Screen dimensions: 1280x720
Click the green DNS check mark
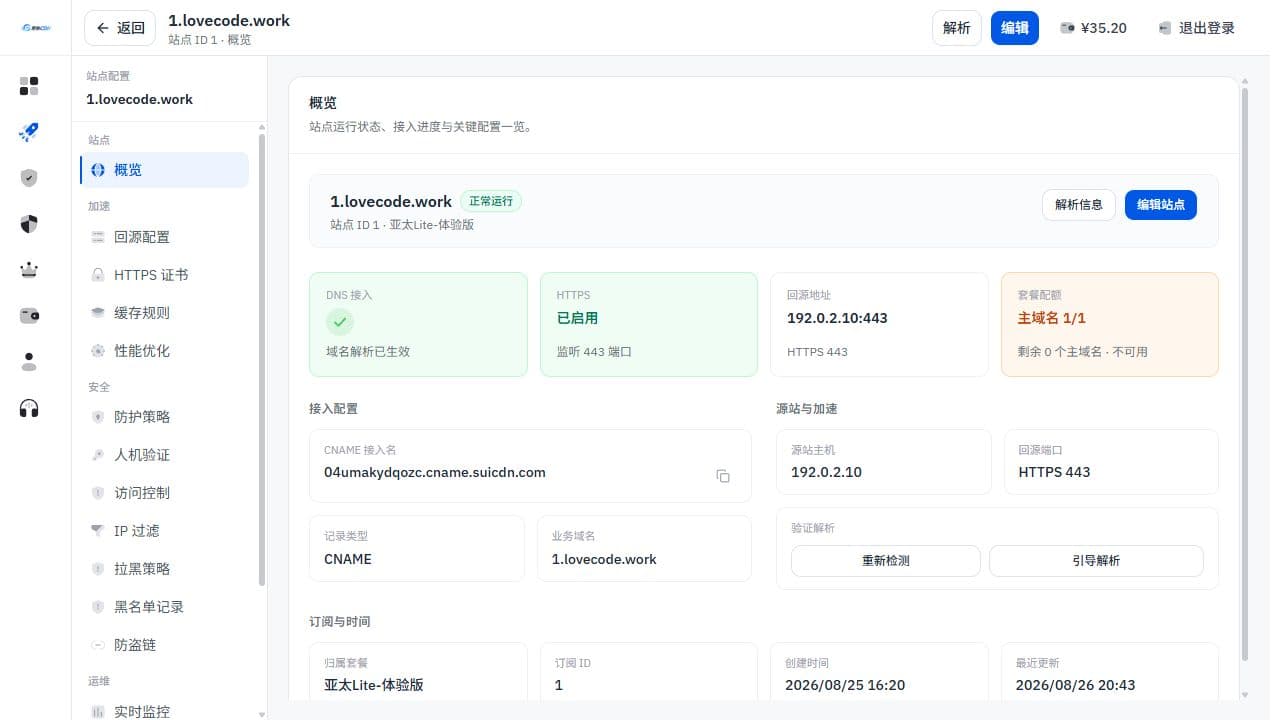[340, 322]
